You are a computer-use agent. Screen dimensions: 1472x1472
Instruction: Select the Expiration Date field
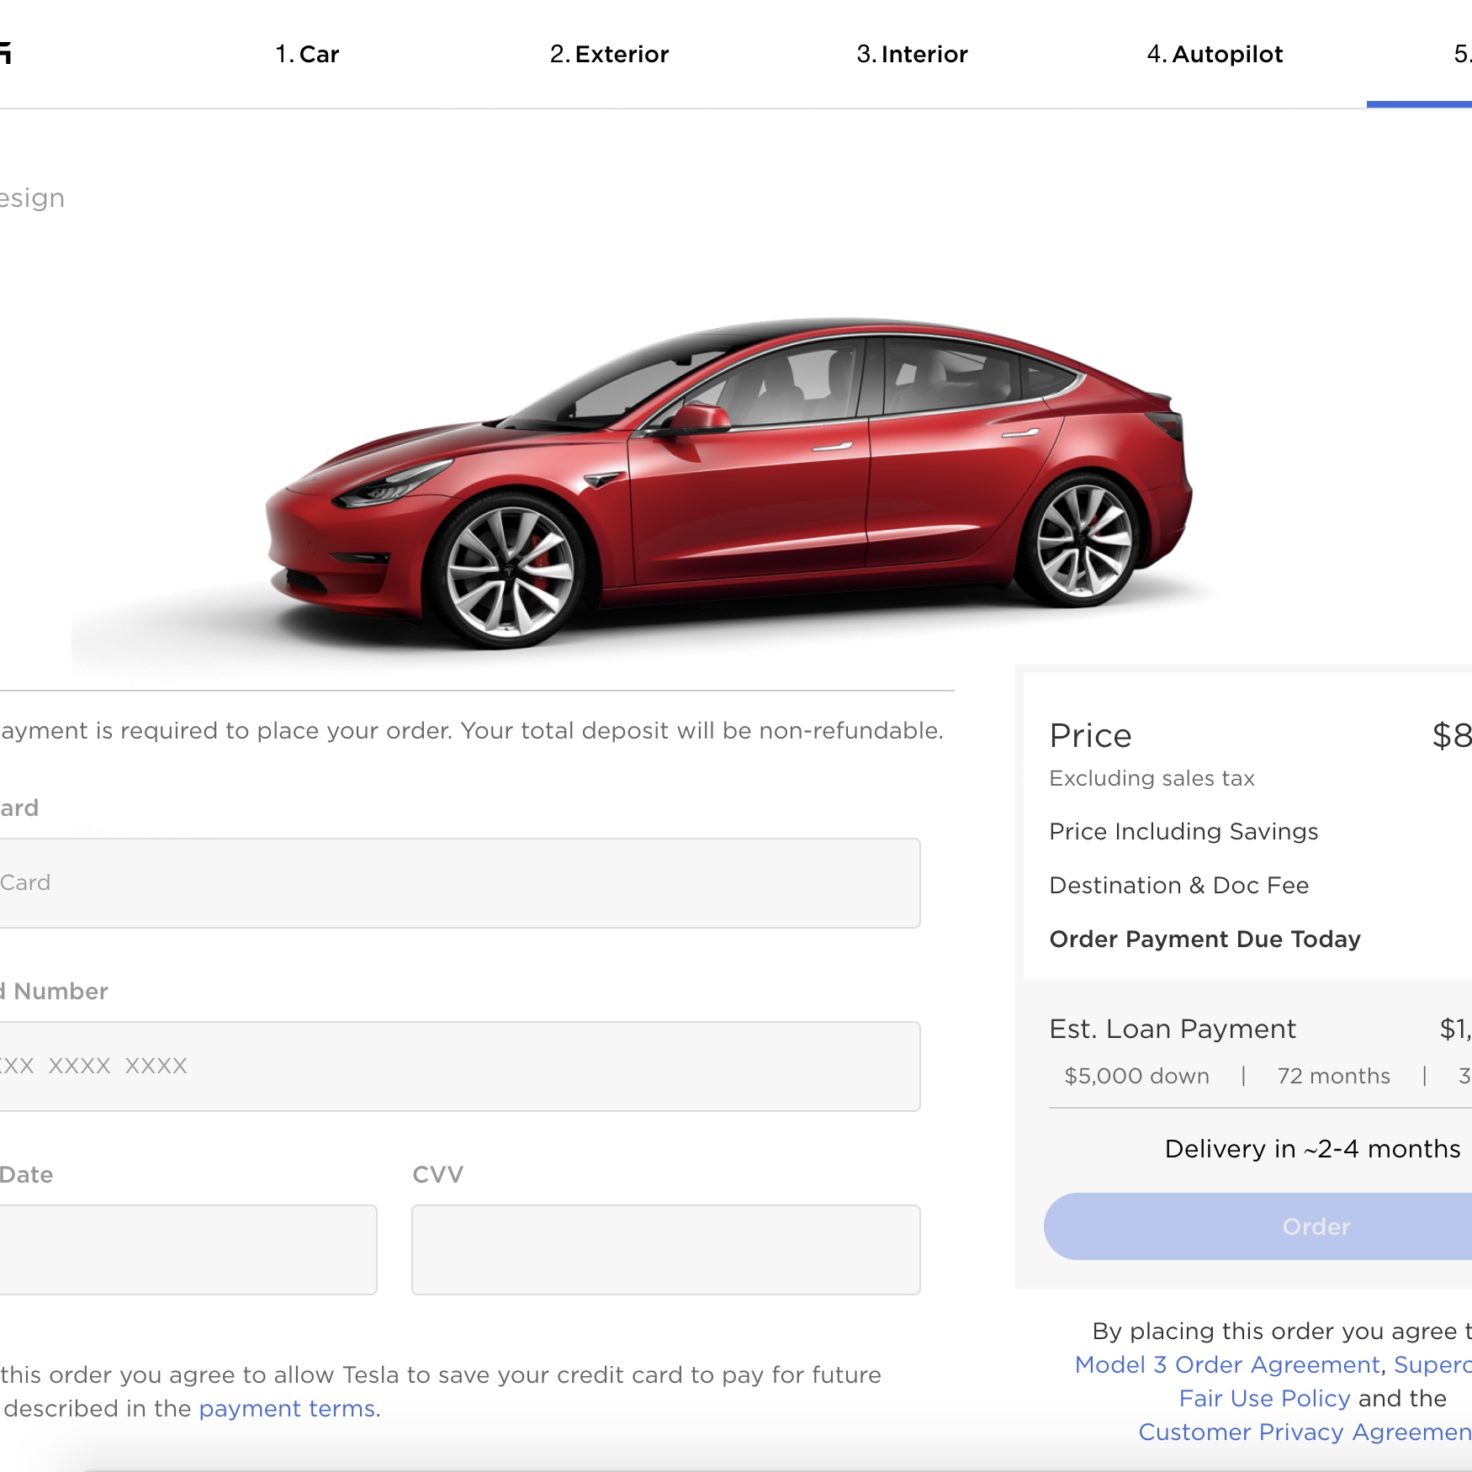(x=187, y=1250)
